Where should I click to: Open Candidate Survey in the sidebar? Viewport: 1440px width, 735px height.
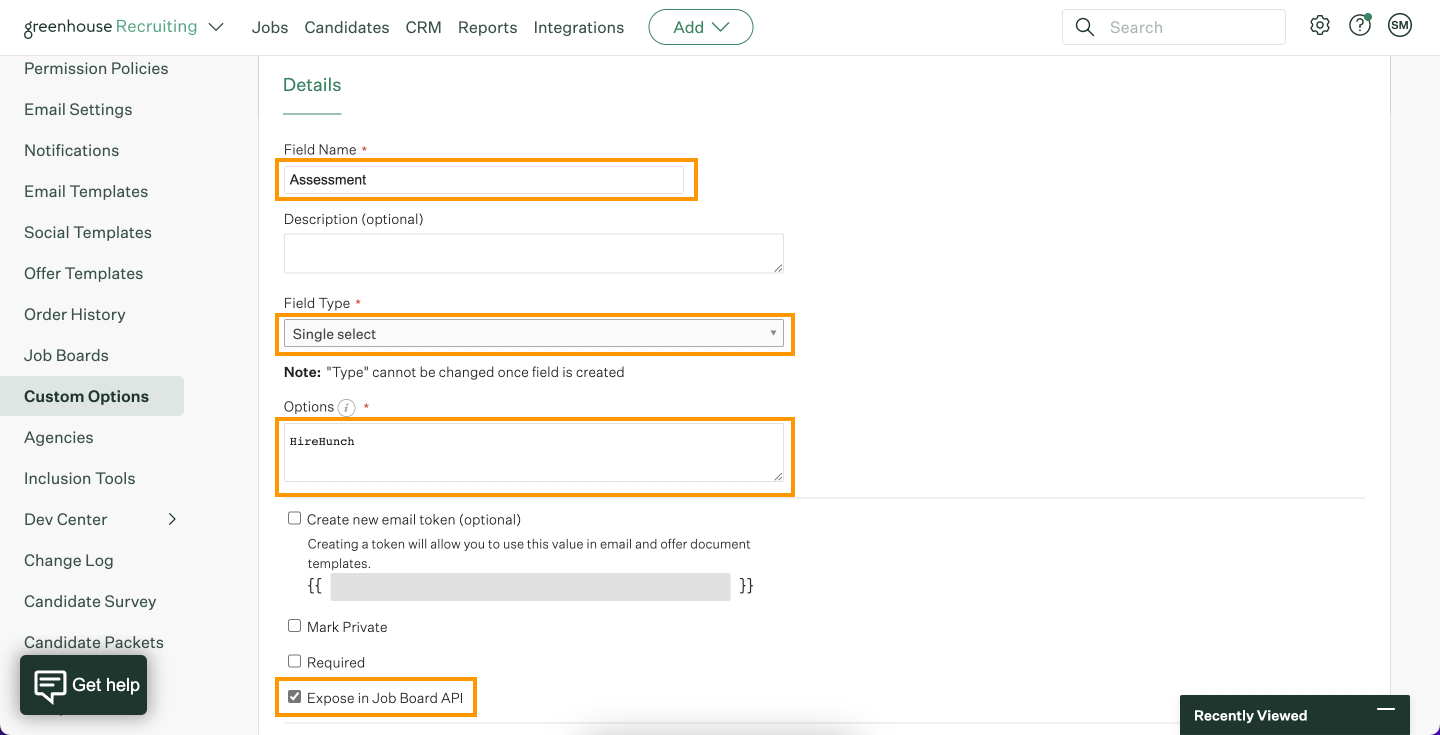click(x=90, y=601)
